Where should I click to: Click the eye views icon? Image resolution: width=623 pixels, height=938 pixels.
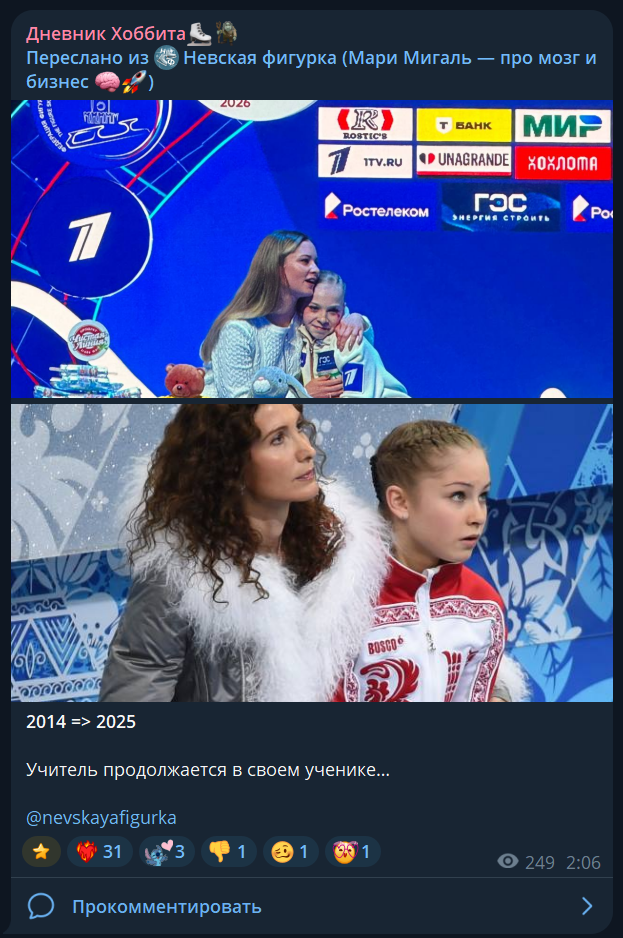(x=507, y=861)
